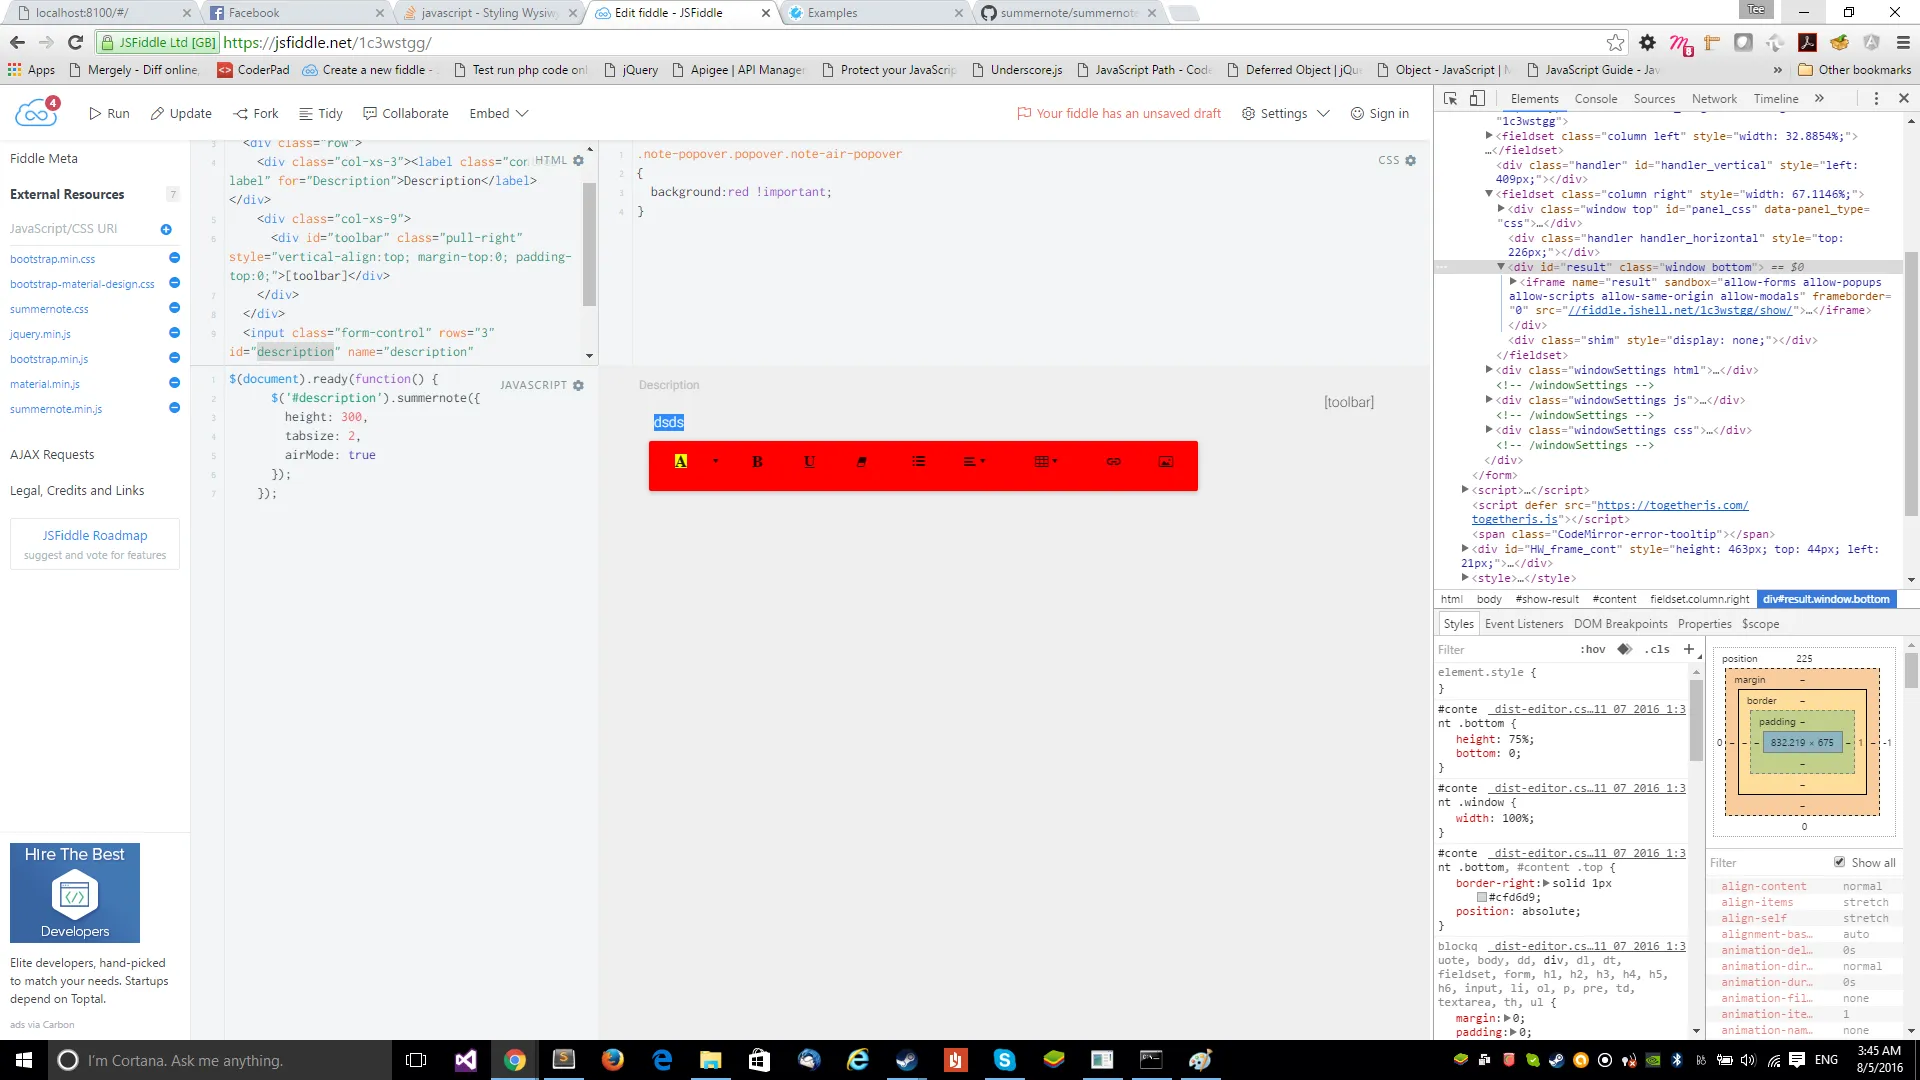The image size is (1920, 1080).
Task: Switch to the Console tab in DevTools
Action: [x=1595, y=99]
